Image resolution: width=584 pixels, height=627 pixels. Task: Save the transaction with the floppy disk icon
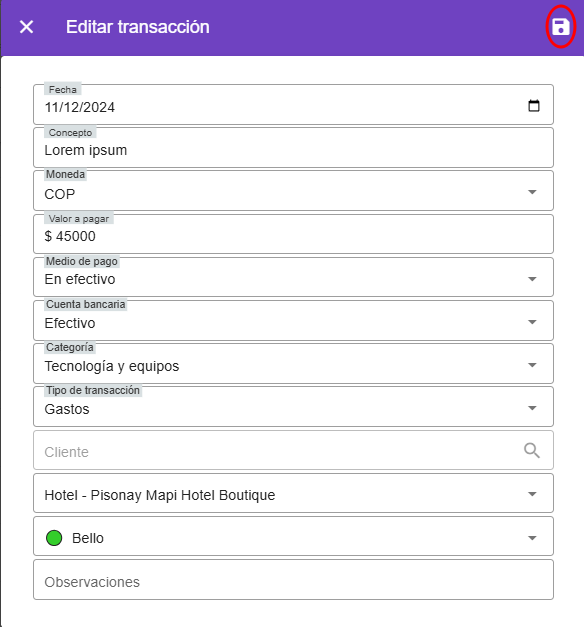pyautogui.click(x=560, y=27)
